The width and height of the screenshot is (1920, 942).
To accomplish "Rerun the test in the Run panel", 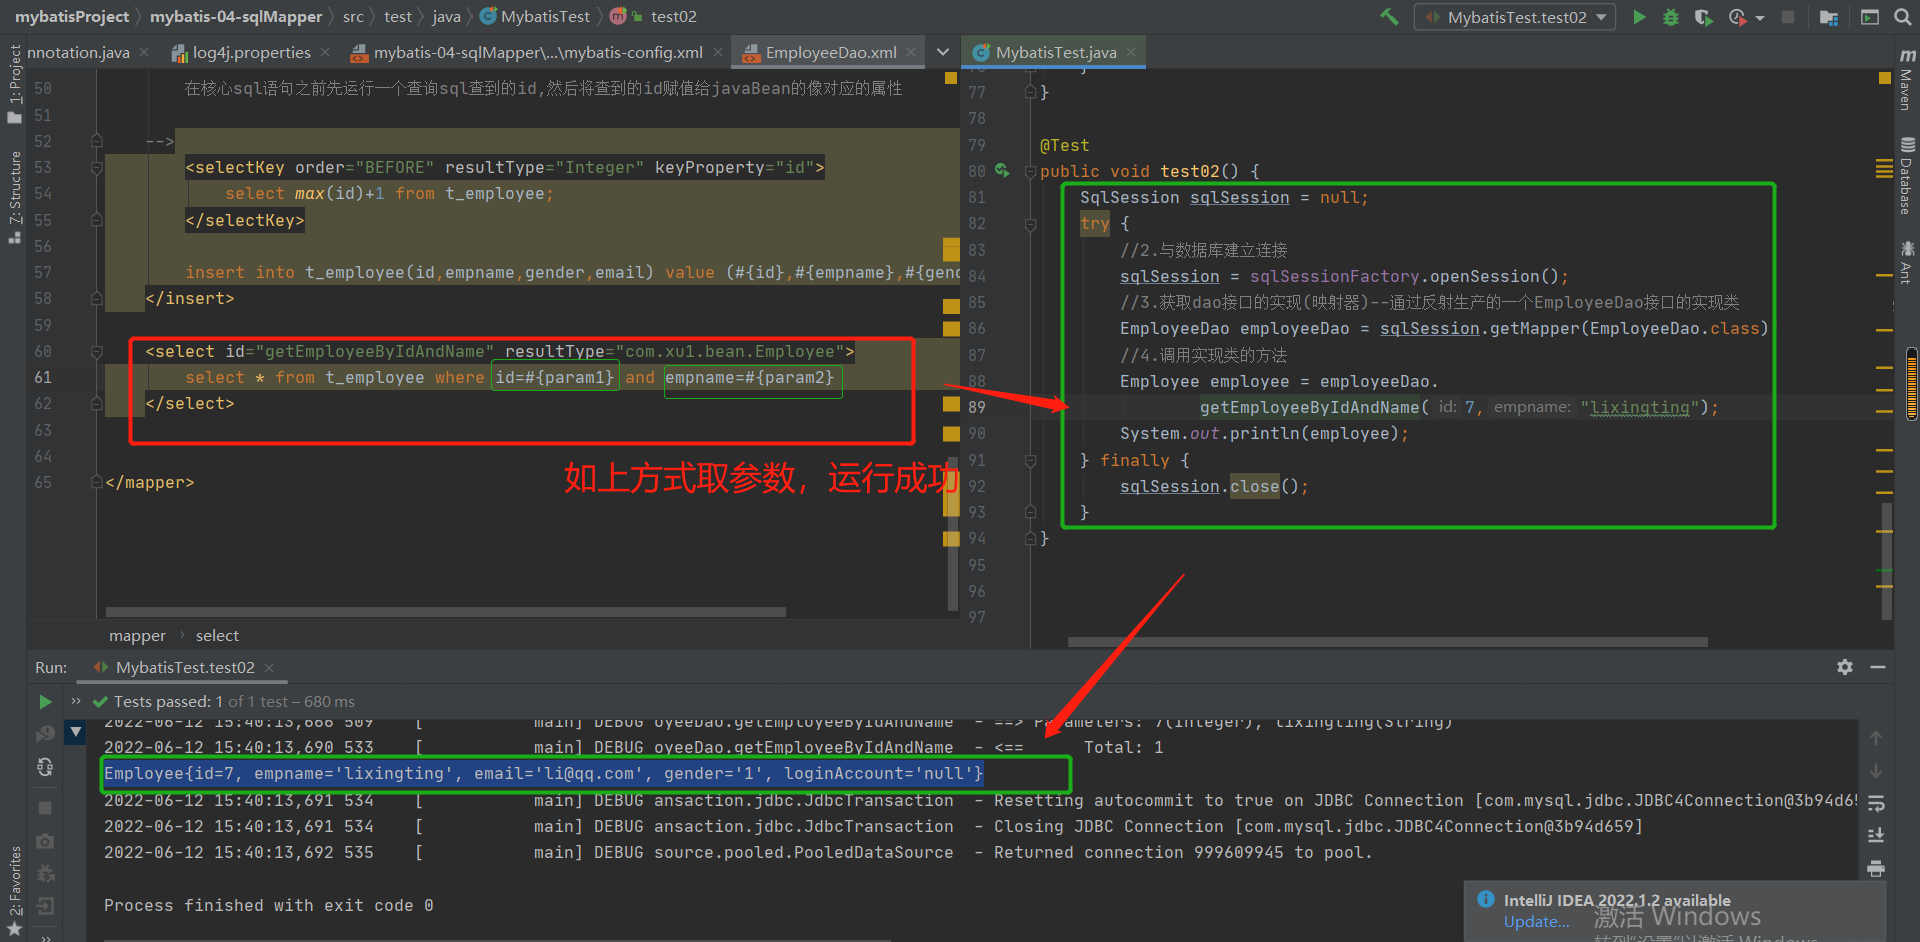I will click(45, 702).
